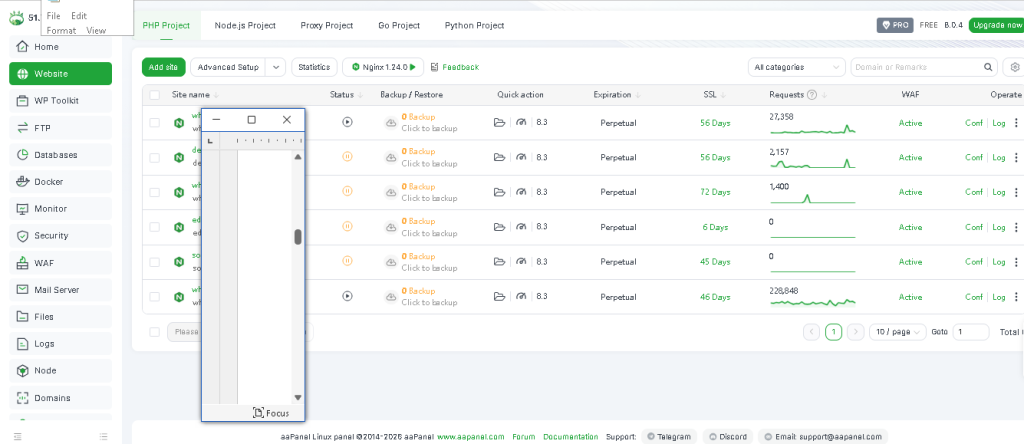The height and width of the screenshot is (444, 1024).
Task: Click the Goto page number field
Action: (x=970, y=332)
